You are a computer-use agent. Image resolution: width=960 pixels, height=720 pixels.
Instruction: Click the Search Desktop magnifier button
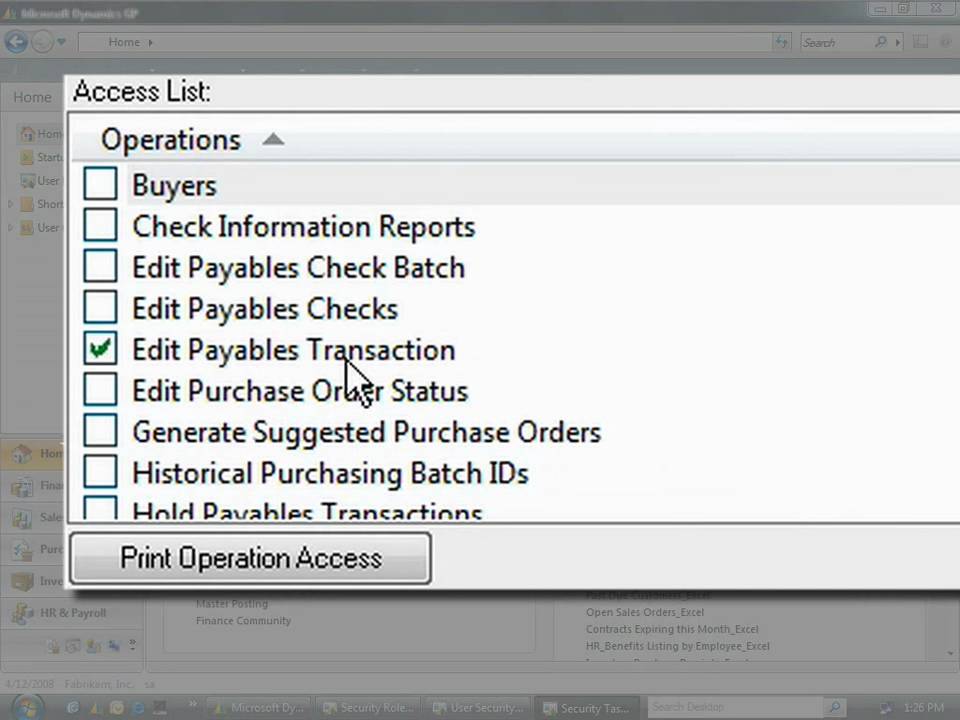point(833,708)
